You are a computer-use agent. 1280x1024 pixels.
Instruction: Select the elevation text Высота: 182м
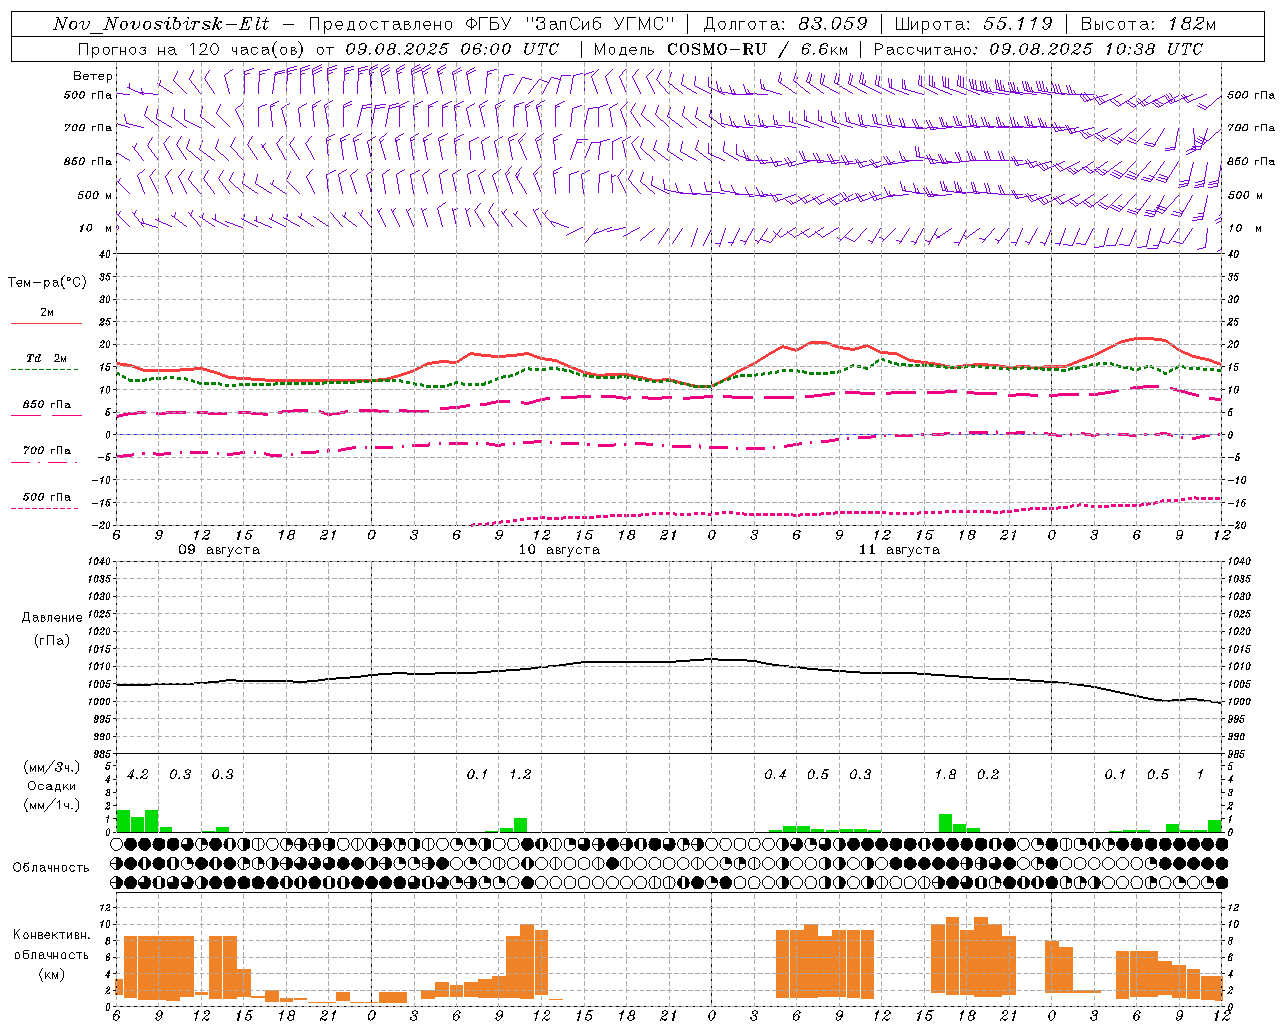coord(1148,24)
